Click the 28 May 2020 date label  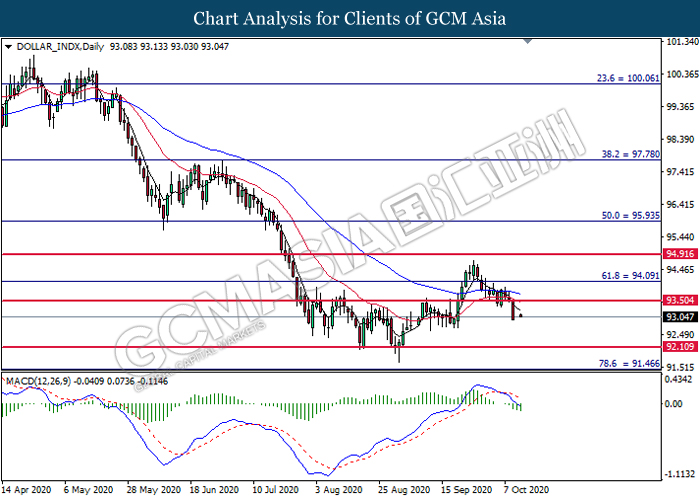[154, 490]
